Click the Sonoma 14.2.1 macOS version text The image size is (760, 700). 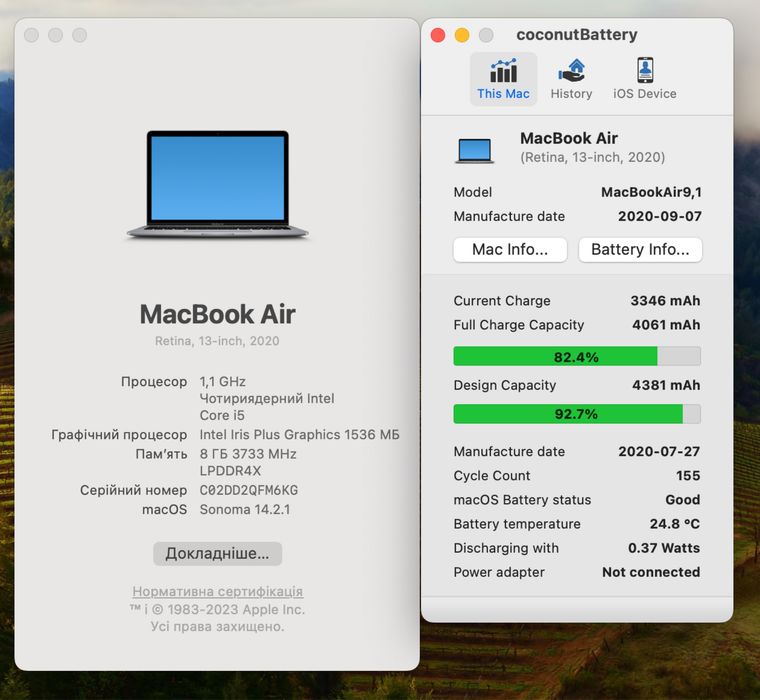(x=245, y=509)
